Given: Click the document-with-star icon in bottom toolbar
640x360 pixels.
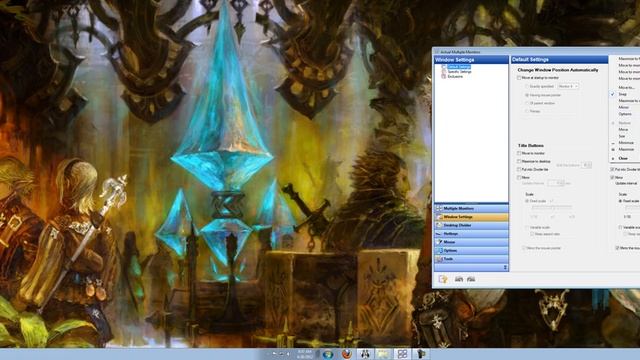Looking at the screenshot, I should click(x=443, y=279).
